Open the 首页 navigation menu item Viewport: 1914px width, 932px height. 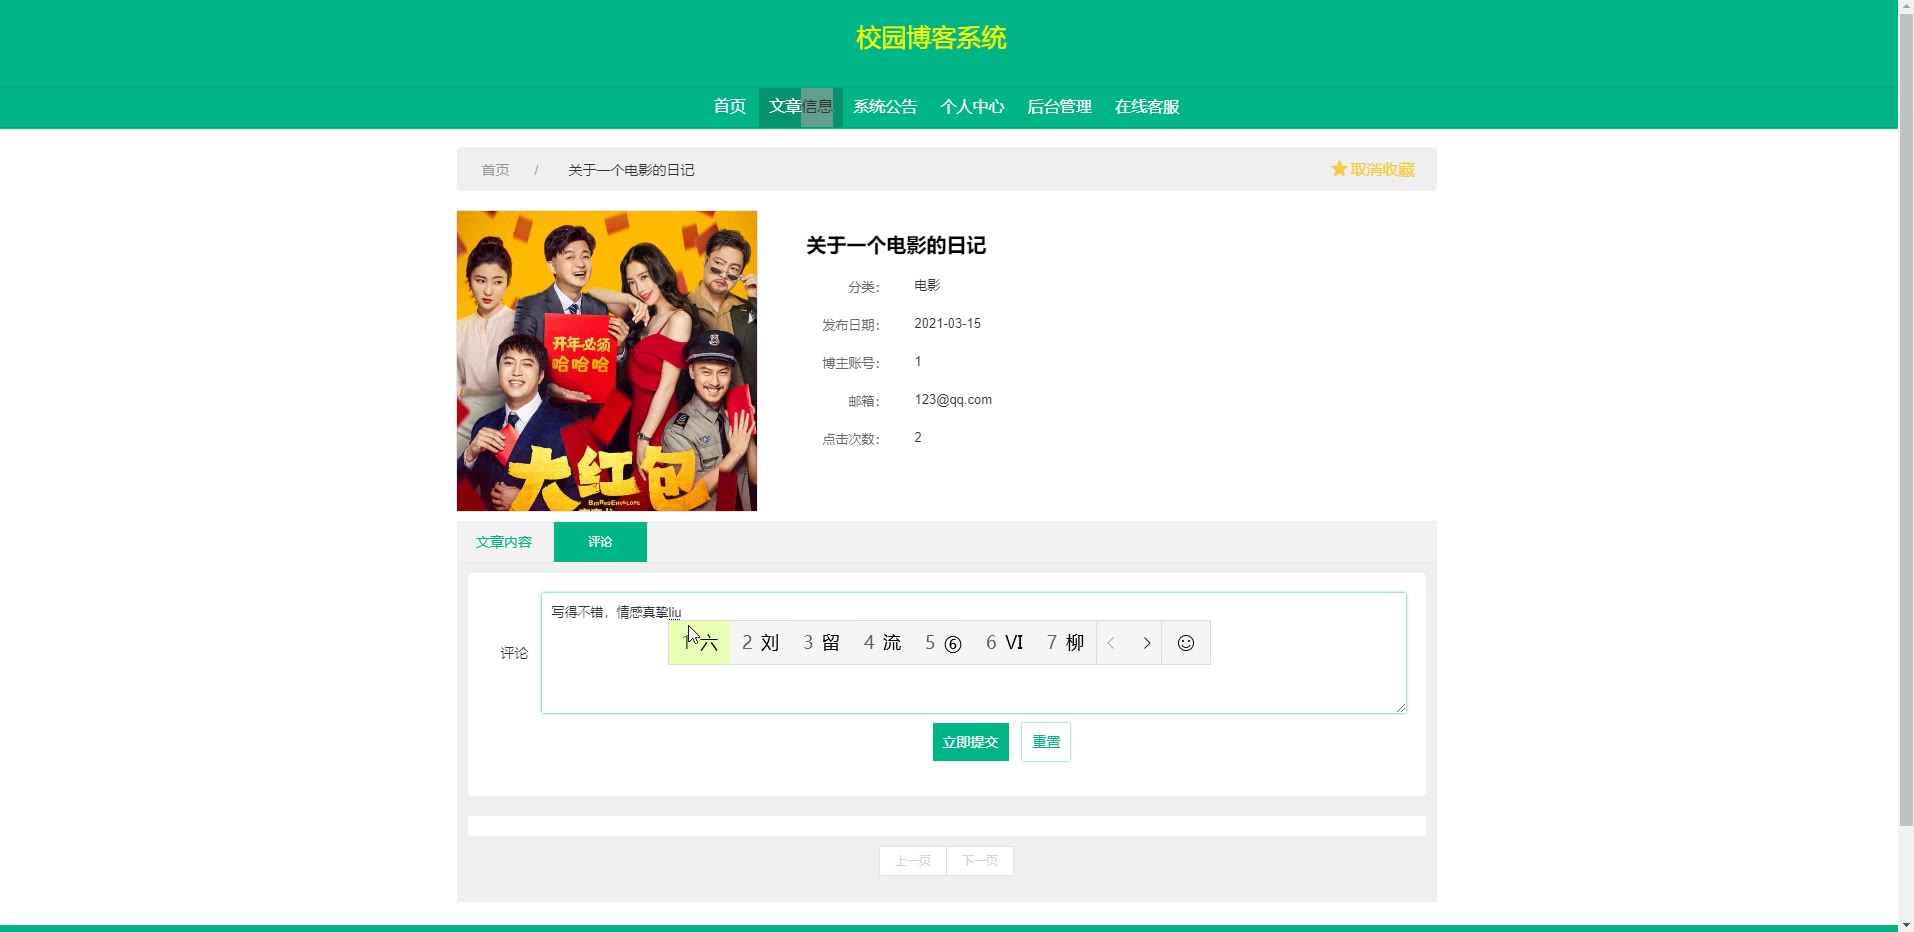729,107
